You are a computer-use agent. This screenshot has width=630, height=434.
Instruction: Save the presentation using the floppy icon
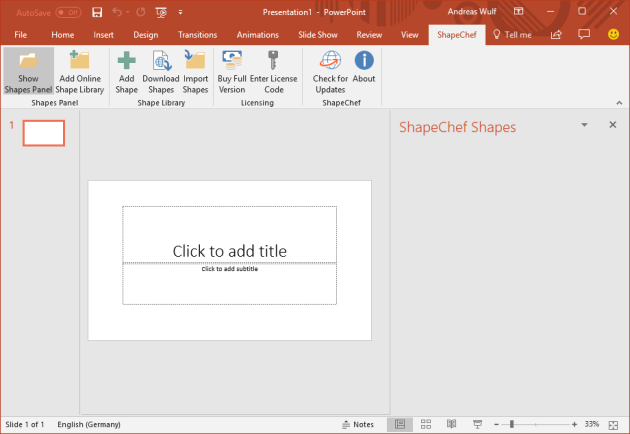click(97, 12)
